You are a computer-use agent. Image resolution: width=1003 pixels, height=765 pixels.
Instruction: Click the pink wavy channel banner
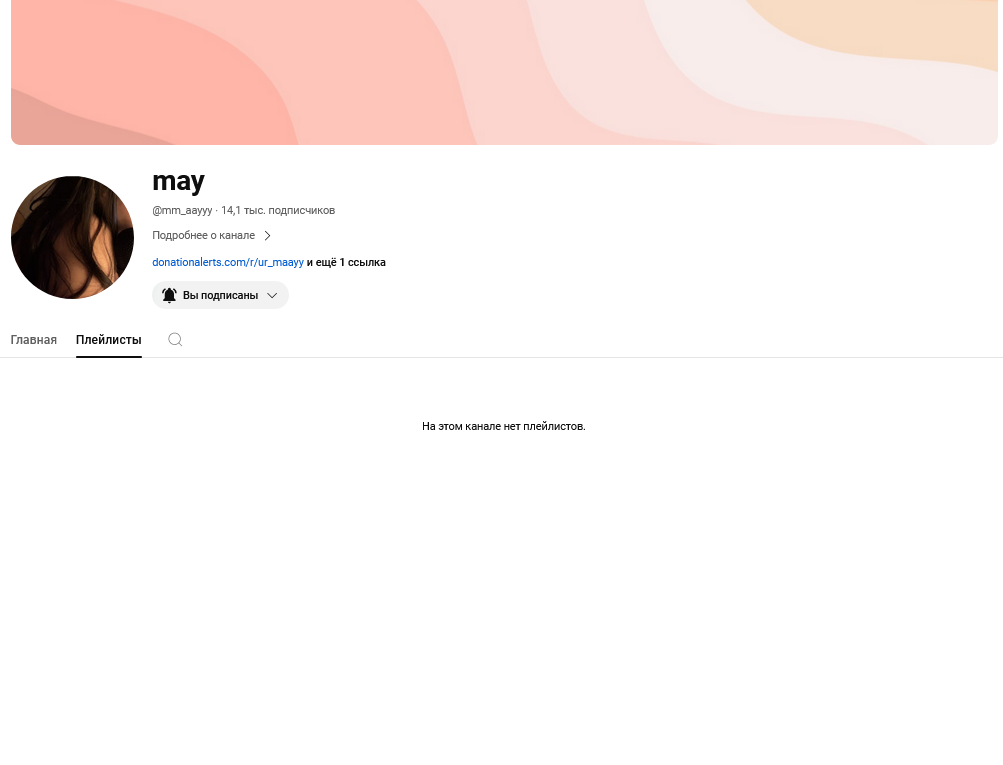[x=504, y=72]
